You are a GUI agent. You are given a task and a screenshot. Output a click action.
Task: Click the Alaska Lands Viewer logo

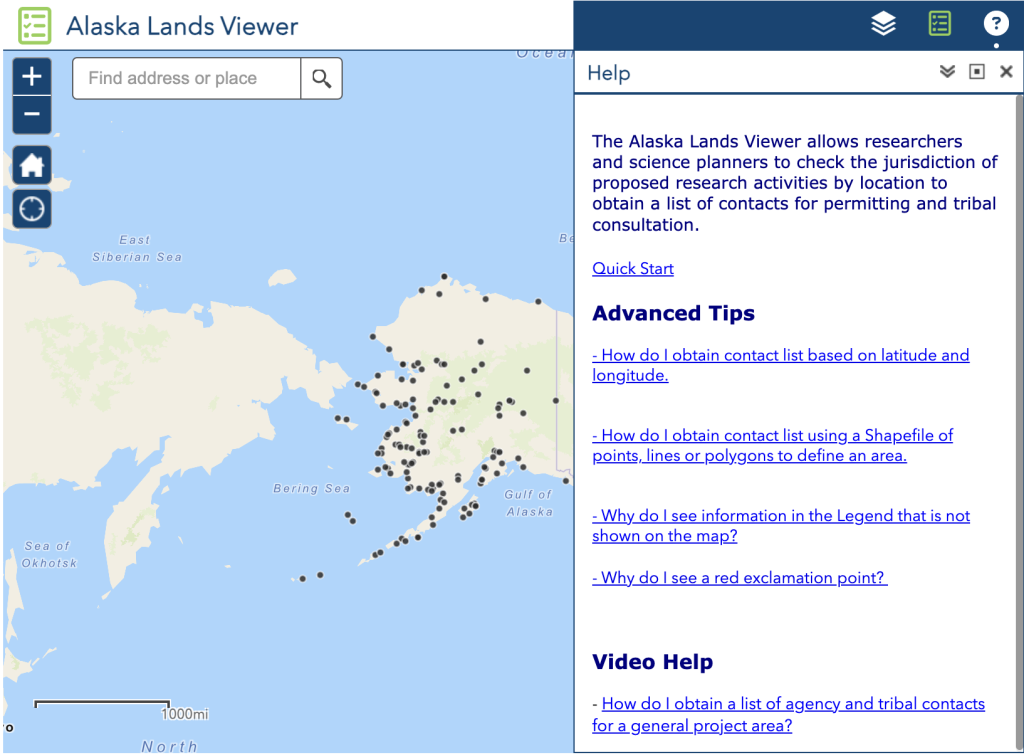pos(35,25)
